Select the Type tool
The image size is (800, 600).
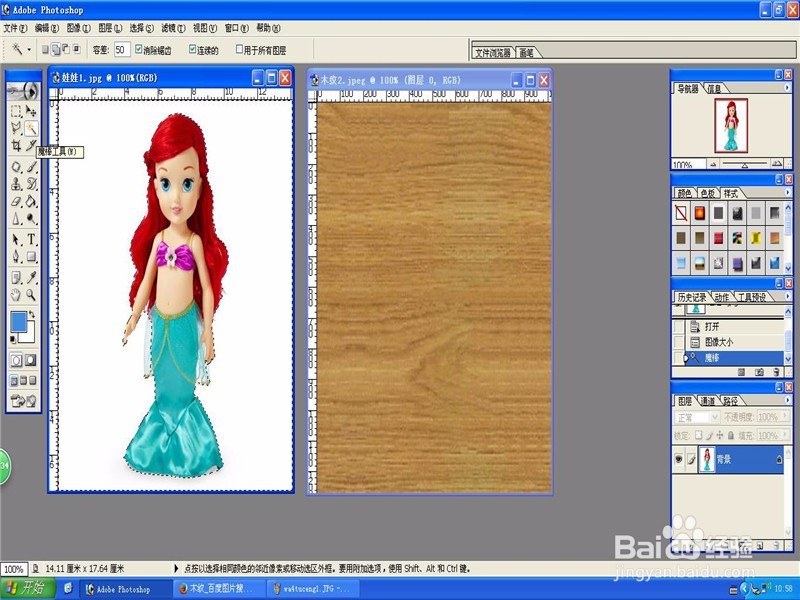(31, 239)
